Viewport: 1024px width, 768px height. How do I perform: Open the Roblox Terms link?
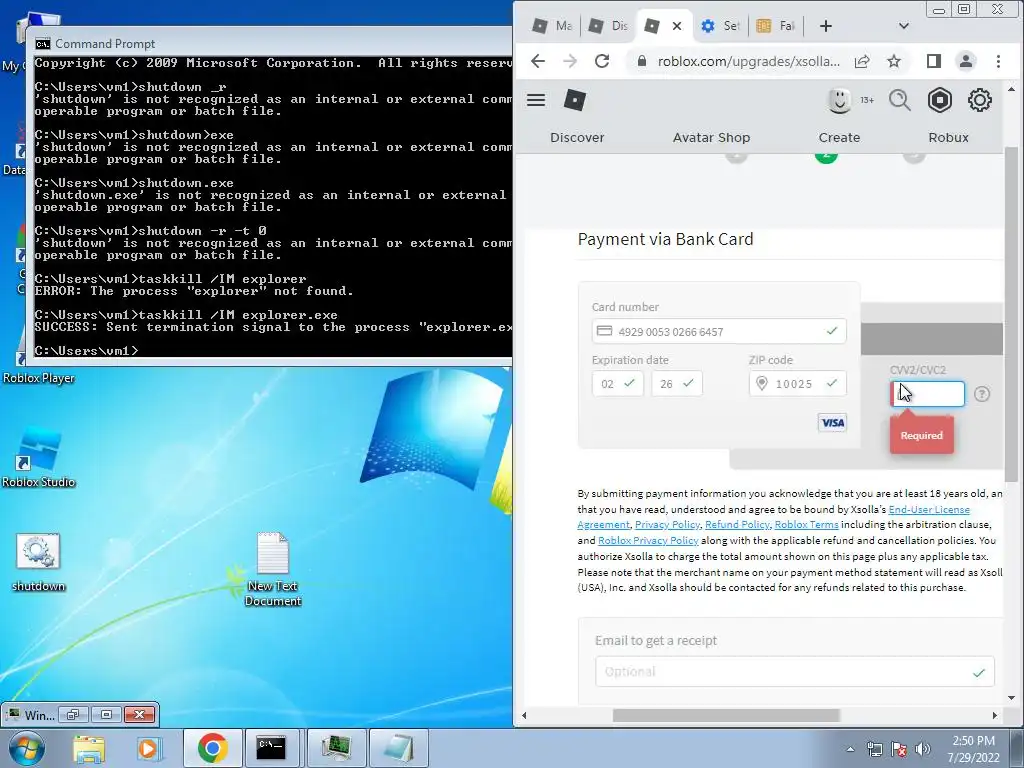coord(806,524)
